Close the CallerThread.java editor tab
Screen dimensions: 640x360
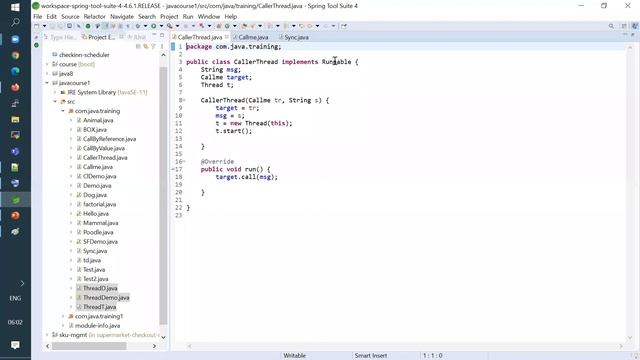click(x=227, y=37)
